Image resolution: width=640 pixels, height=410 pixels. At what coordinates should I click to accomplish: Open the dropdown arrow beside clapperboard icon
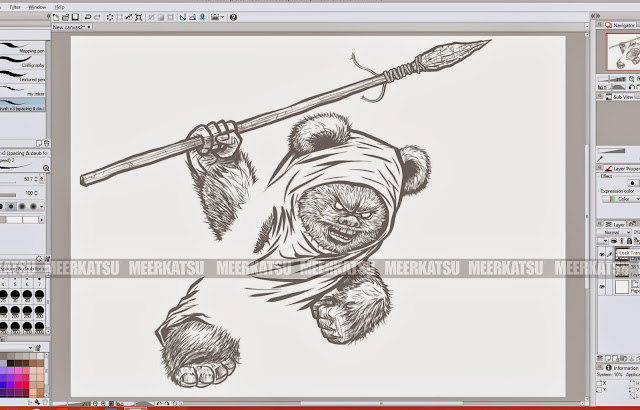tap(222, 17)
